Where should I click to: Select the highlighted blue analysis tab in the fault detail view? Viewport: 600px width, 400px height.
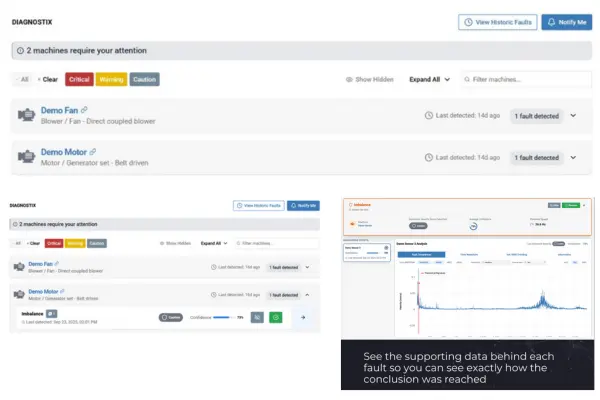coord(421,254)
